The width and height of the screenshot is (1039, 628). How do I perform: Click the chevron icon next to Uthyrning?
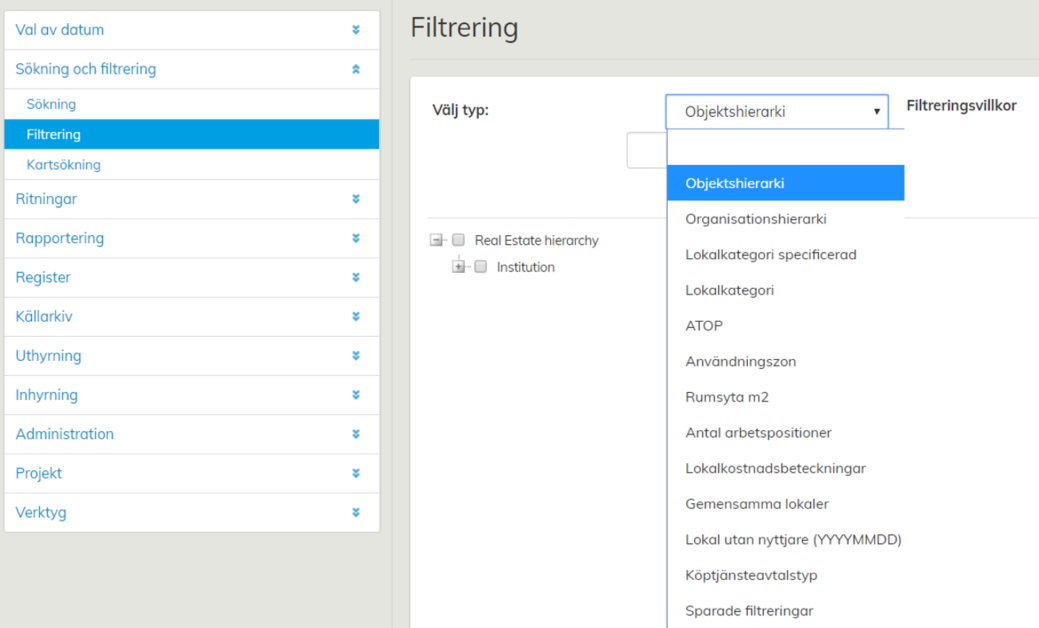pos(356,356)
